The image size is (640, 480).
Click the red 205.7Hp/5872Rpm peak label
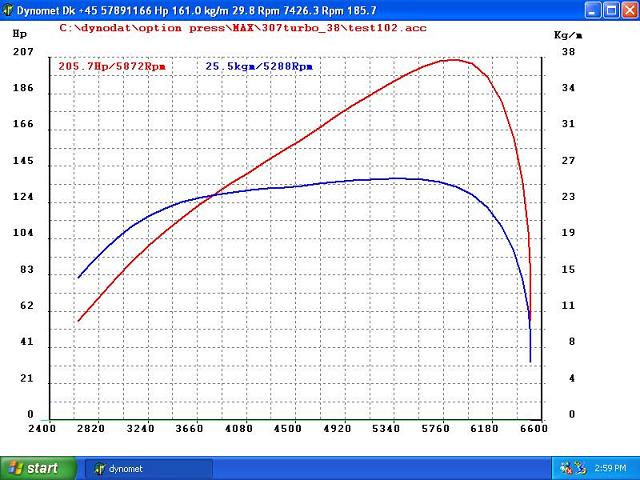[112, 66]
